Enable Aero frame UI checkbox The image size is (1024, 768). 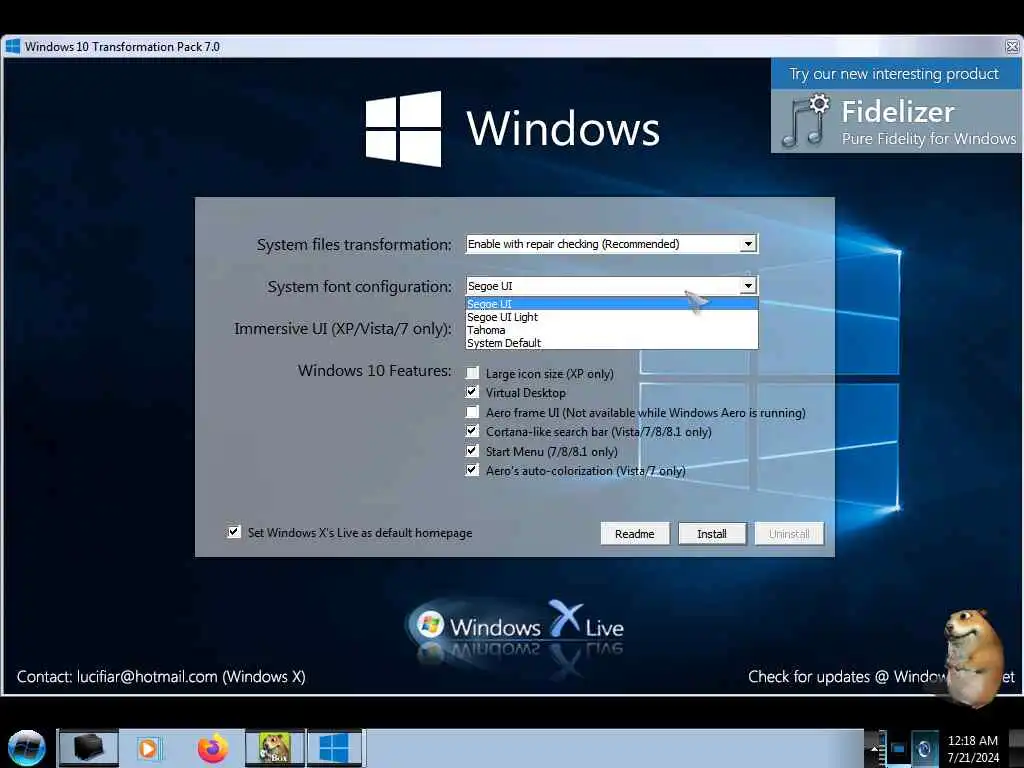[x=472, y=412]
